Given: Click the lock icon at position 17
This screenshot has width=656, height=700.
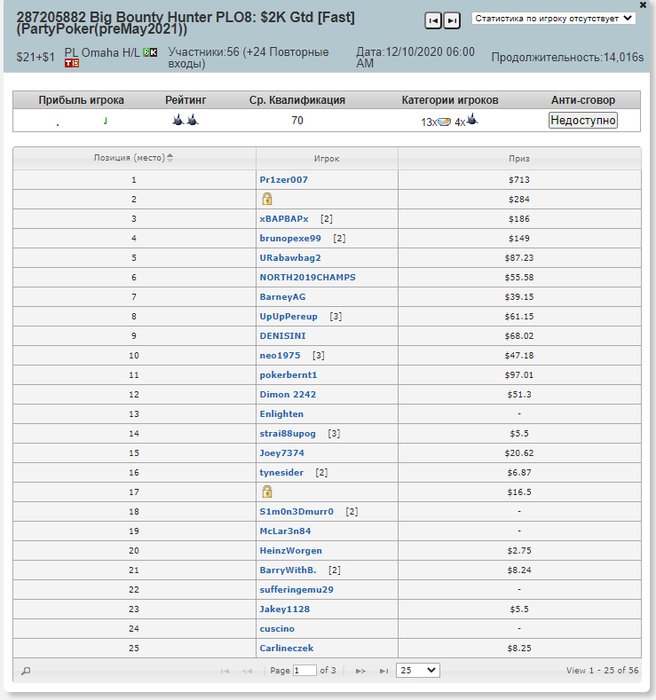Looking at the screenshot, I should coord(267,492).
